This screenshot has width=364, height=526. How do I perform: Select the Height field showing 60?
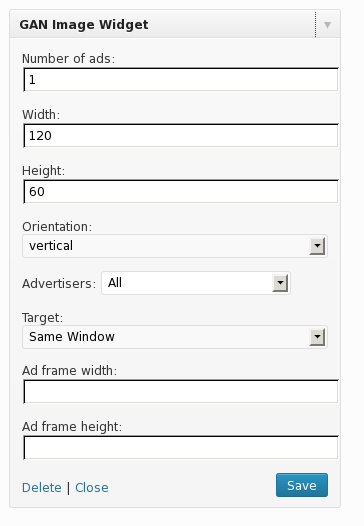[180, 192]
